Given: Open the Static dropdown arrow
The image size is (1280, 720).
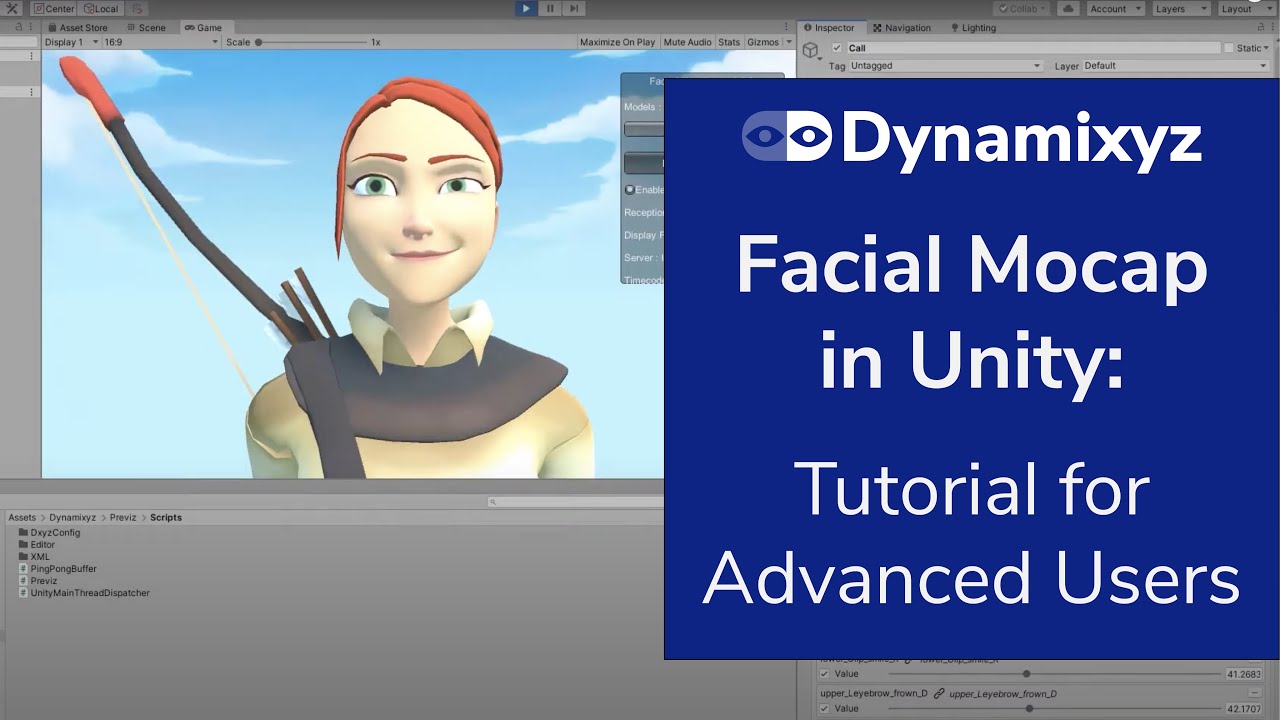Looking at the screenshot, I should click(x=1268, y=48).
